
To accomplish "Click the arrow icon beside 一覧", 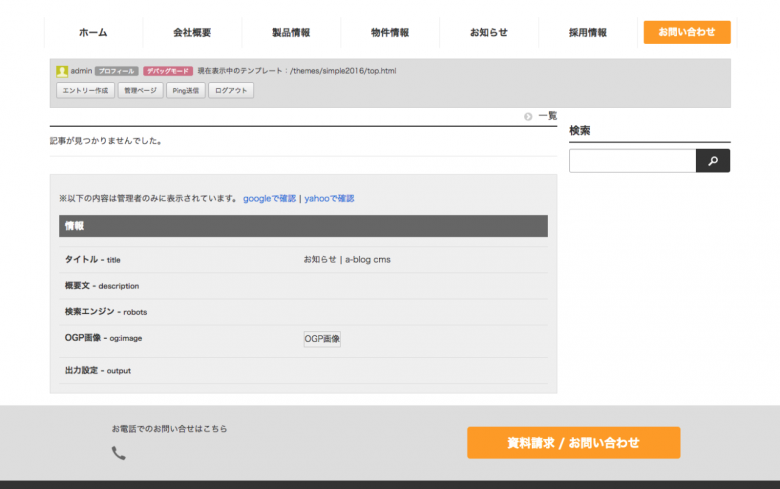I will coord(528,117).
